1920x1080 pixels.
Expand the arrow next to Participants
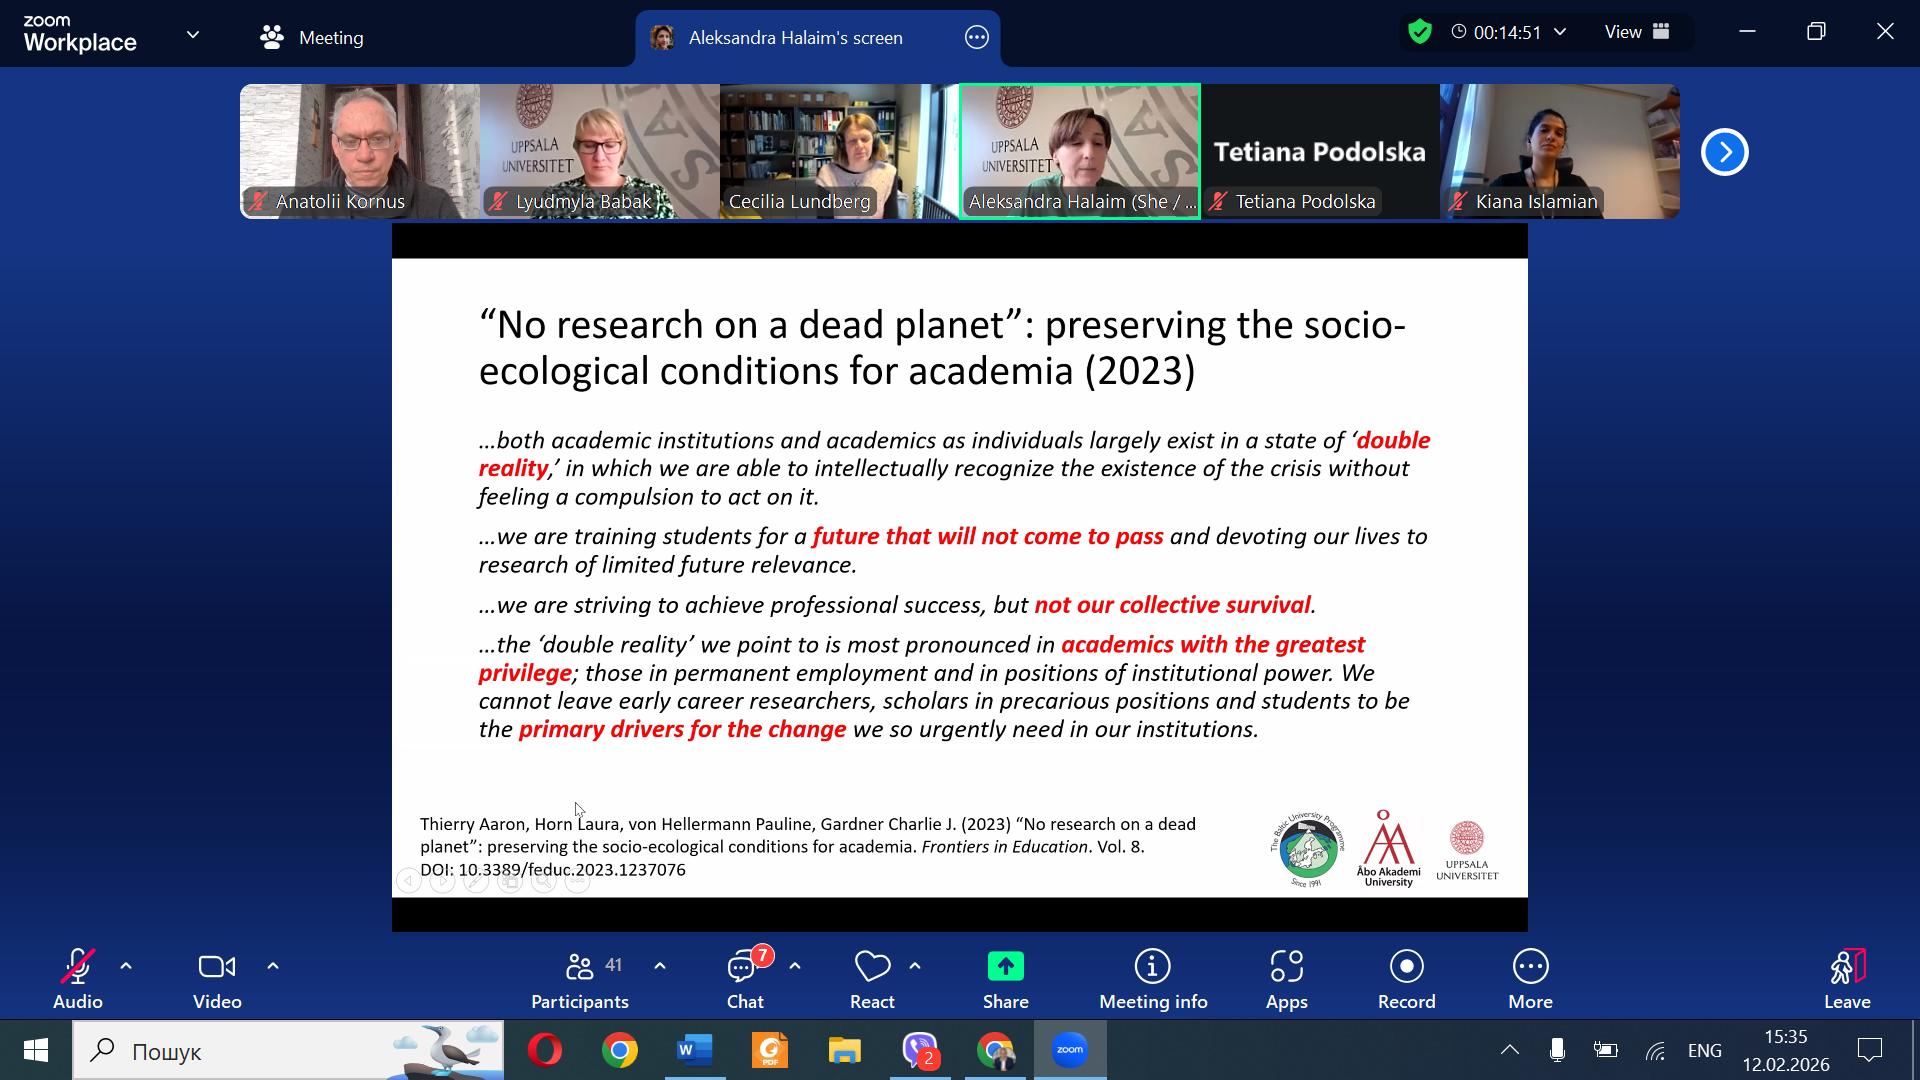[x=660, y=966]
